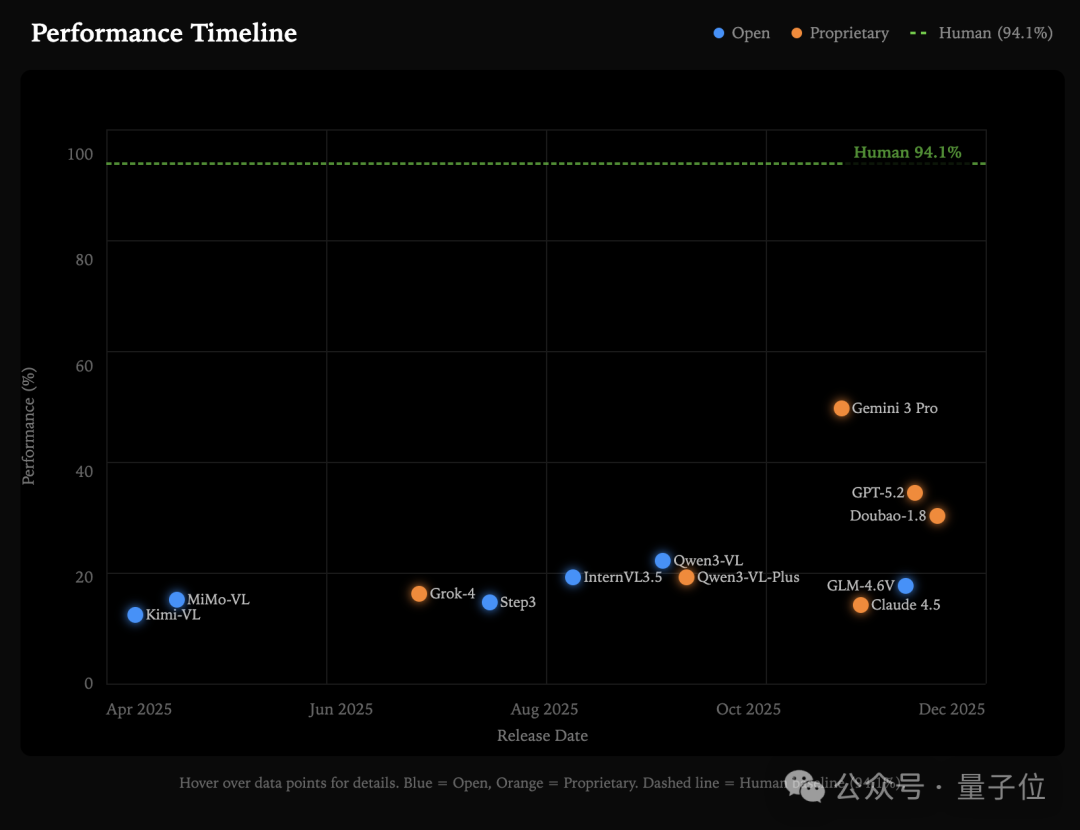
Task: Click the InternVL3.5 data point
Action: (572, 577)
